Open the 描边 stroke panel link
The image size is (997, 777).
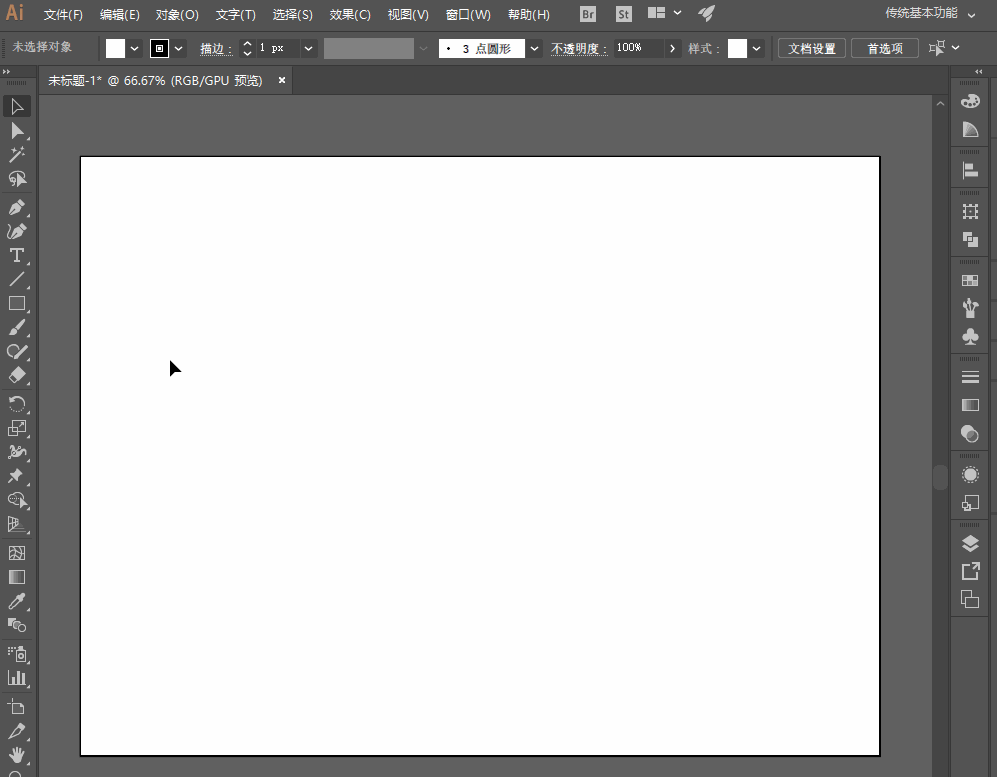[216, 49]
